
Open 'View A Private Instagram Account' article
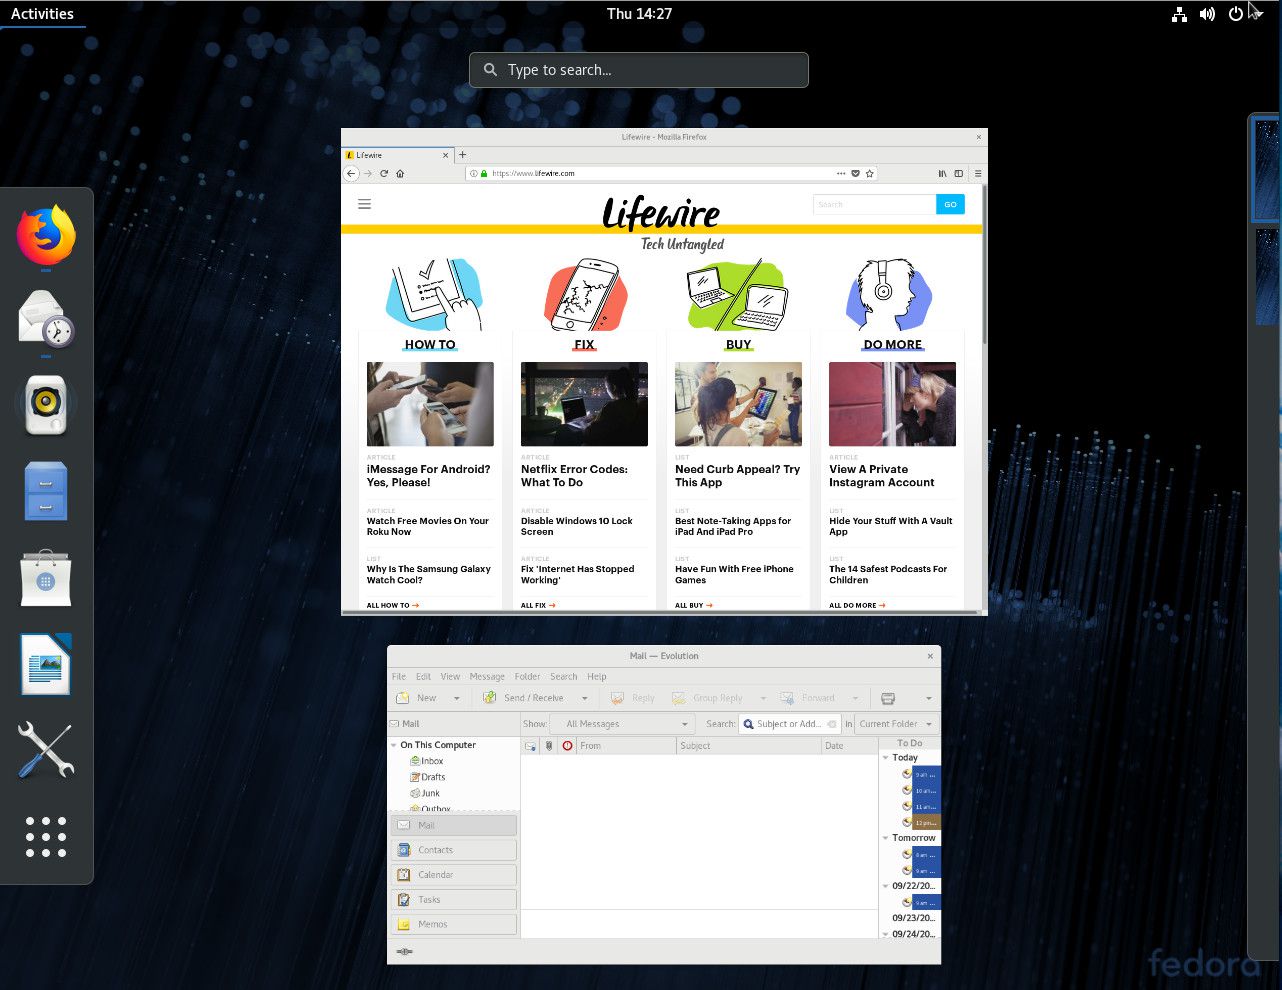(881, 476)
